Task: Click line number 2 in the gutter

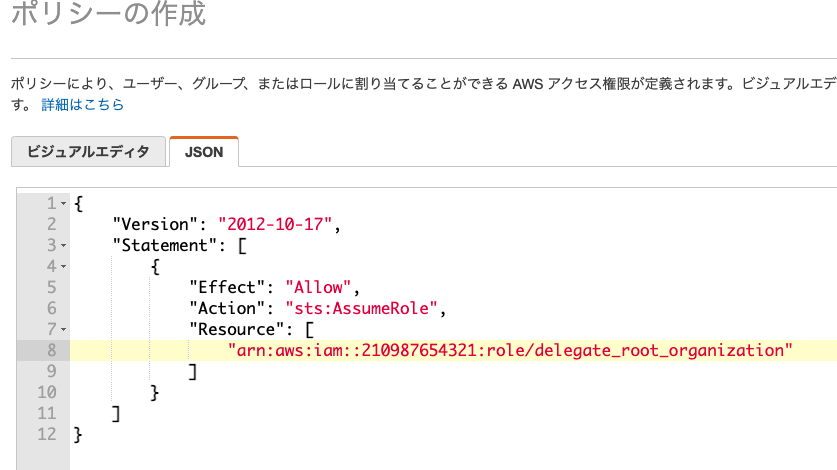Action: (x=51, y=224)
